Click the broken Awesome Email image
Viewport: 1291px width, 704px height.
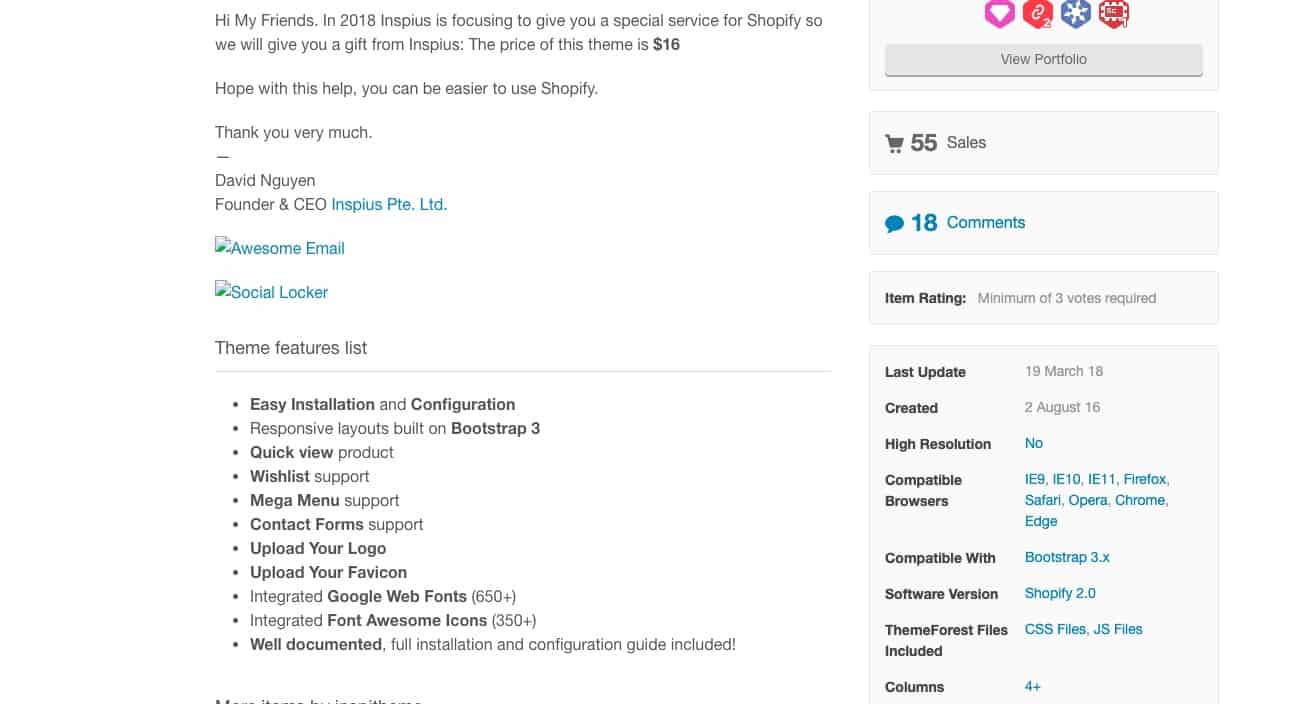pyautogui.click(x=280, y=248)
